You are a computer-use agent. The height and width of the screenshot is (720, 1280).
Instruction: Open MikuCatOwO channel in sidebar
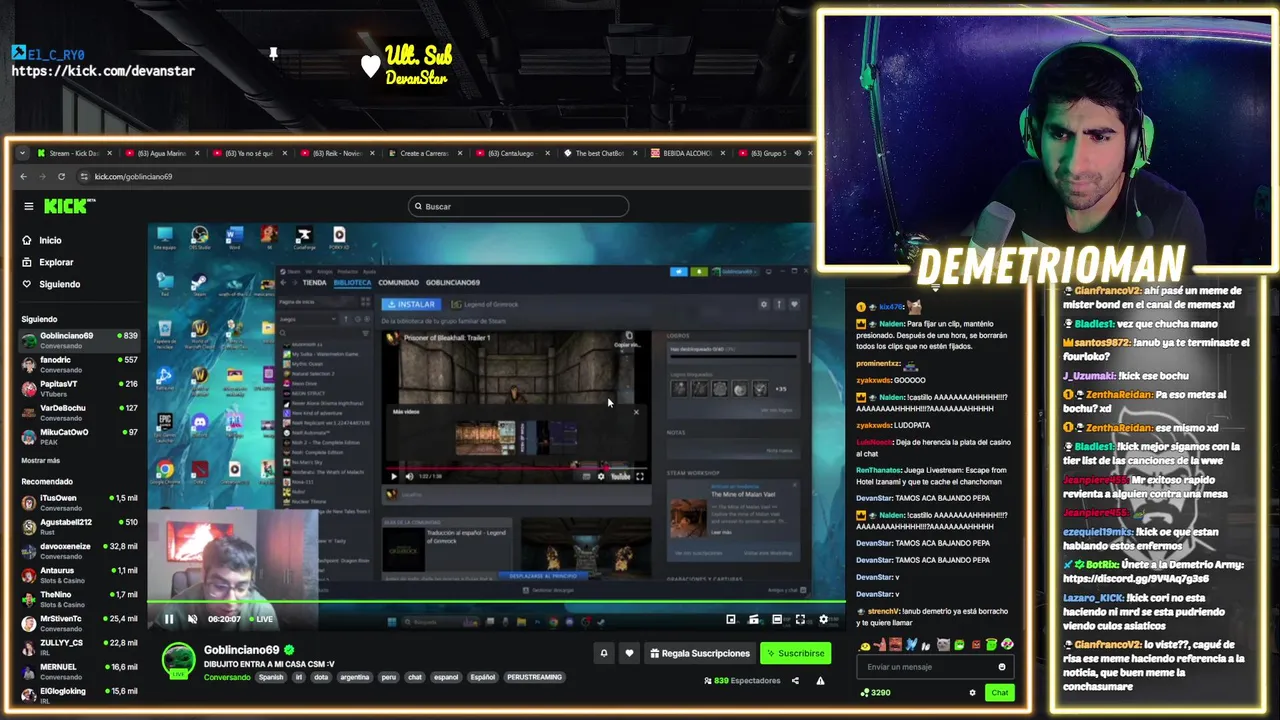click(x=80, y=436)
